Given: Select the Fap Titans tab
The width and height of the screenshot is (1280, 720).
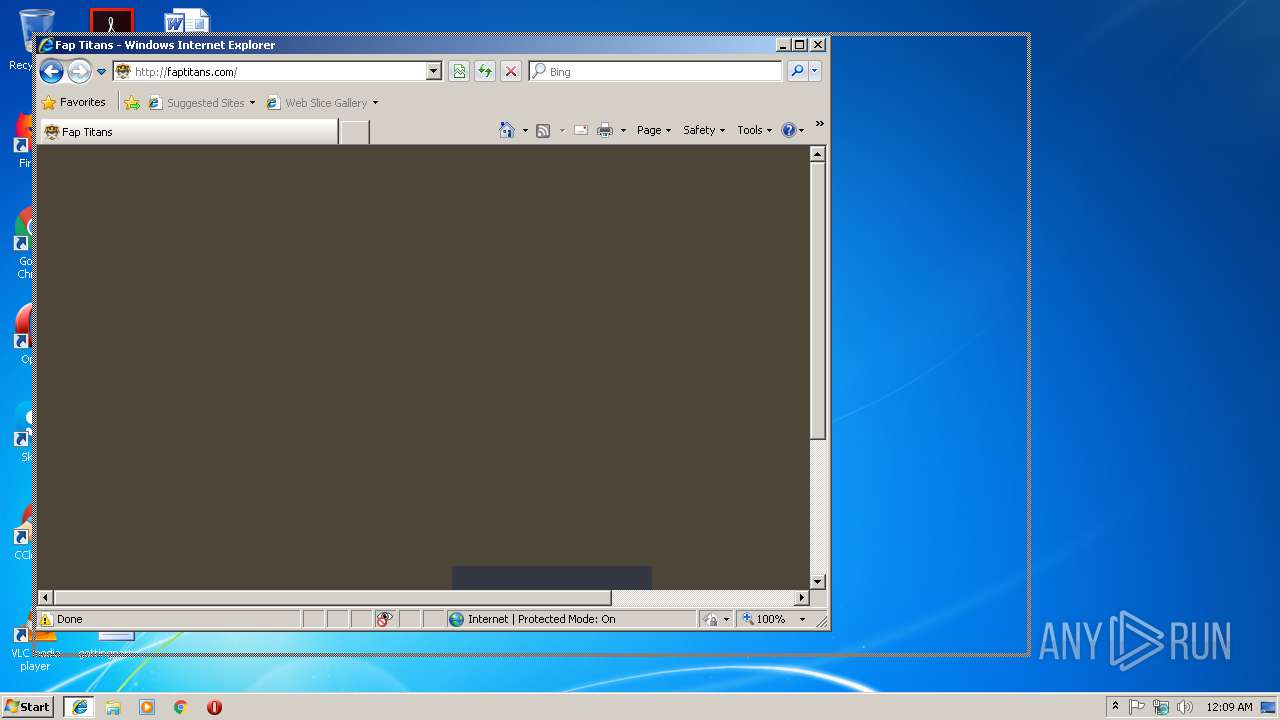Looking at the screenshot, I should 189,132.
